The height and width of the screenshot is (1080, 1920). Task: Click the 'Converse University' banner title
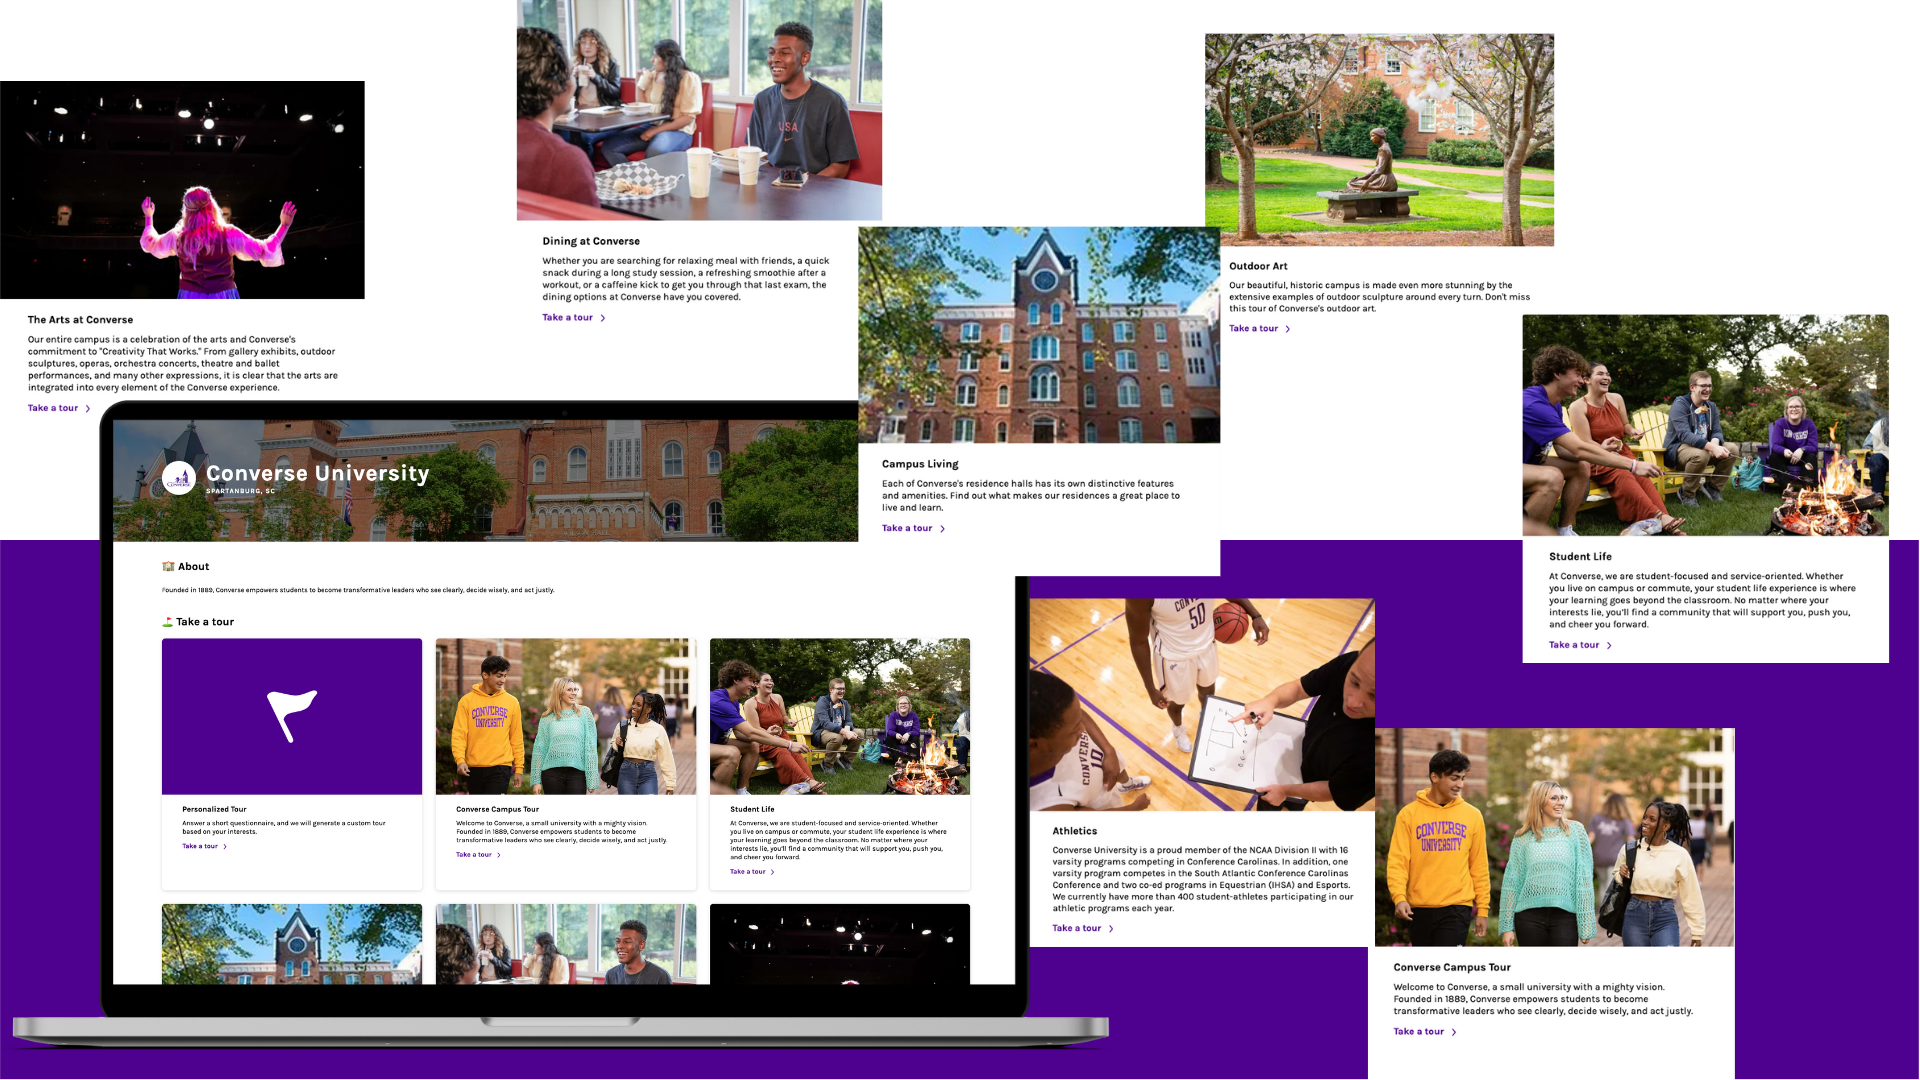(x=318, y=474)
